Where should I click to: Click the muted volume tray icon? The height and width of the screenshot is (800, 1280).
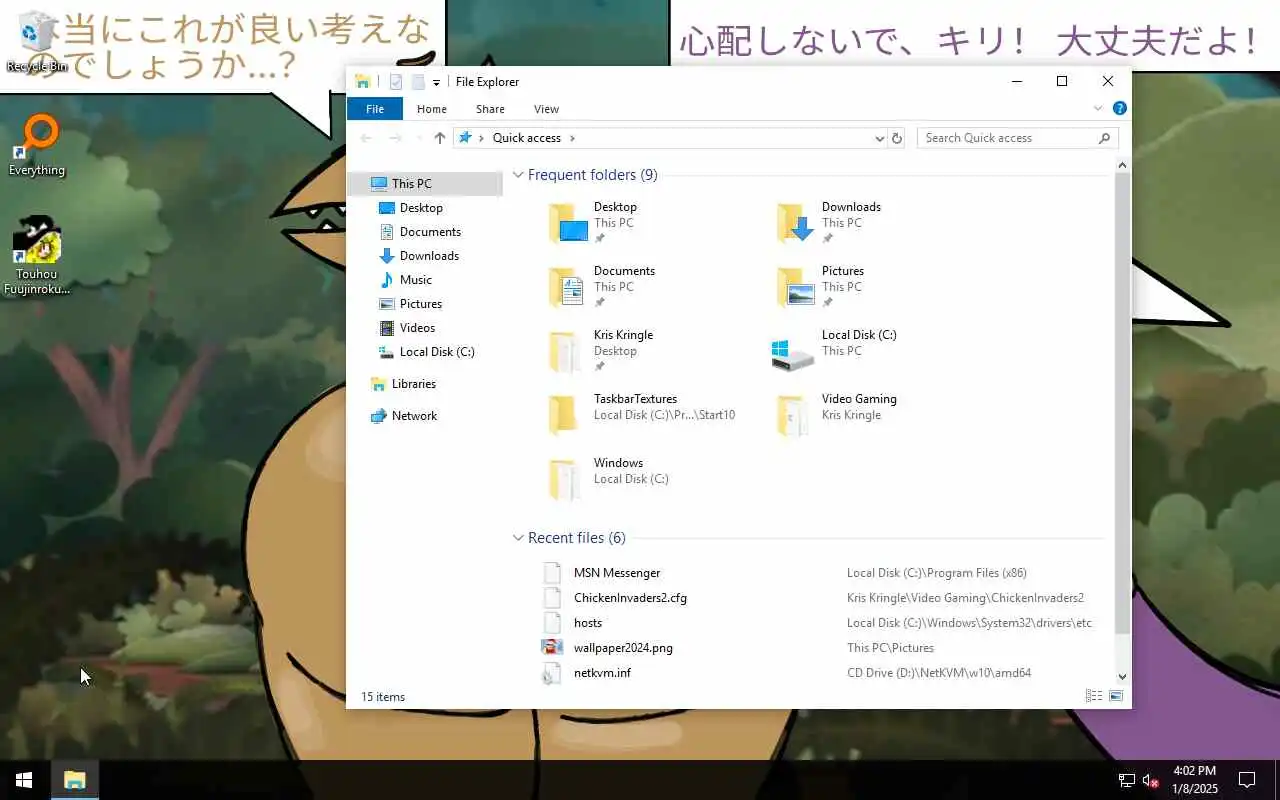click(x=1150, y=780)
